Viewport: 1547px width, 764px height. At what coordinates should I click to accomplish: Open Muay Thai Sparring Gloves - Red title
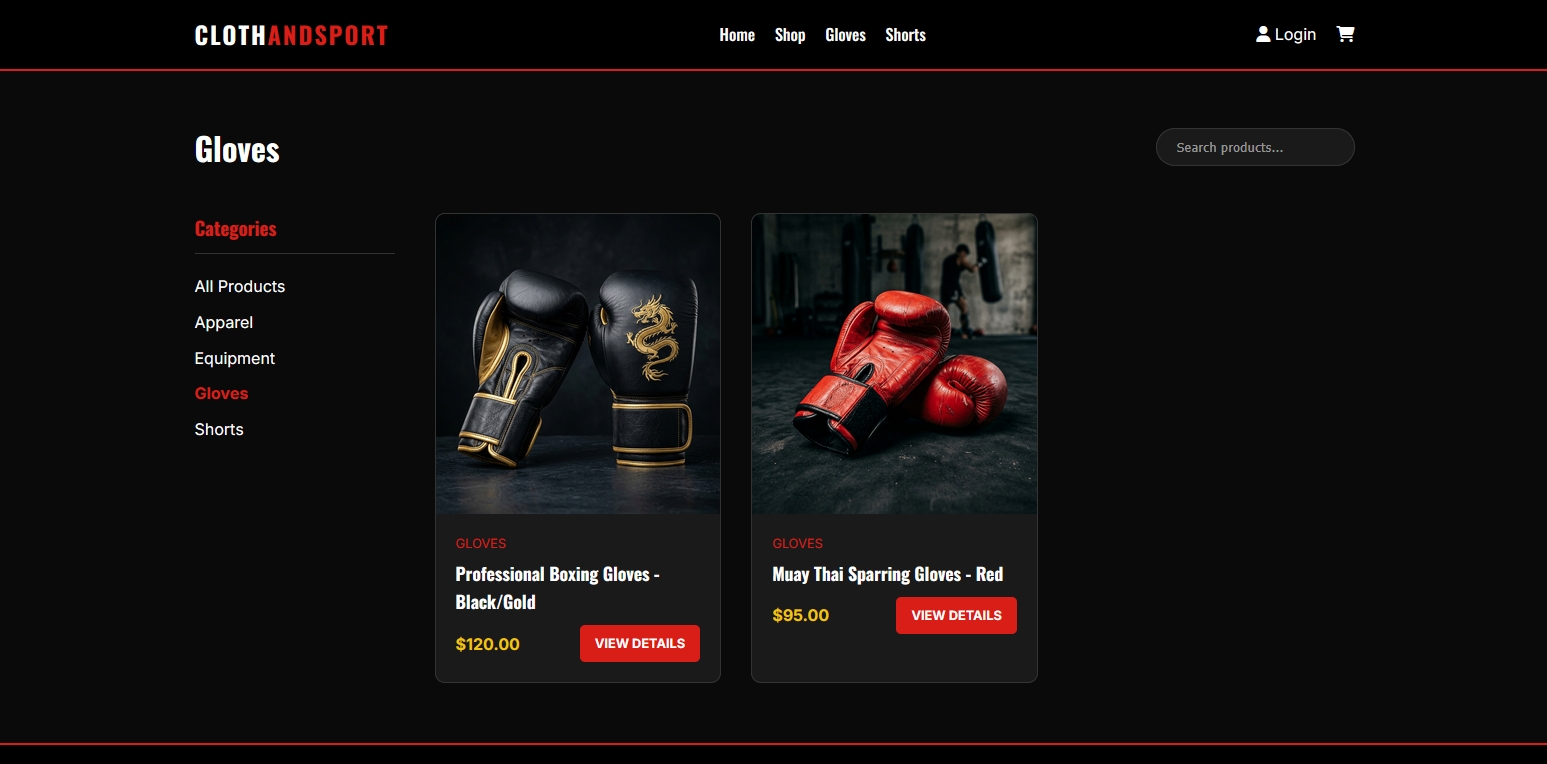(887, 574)
